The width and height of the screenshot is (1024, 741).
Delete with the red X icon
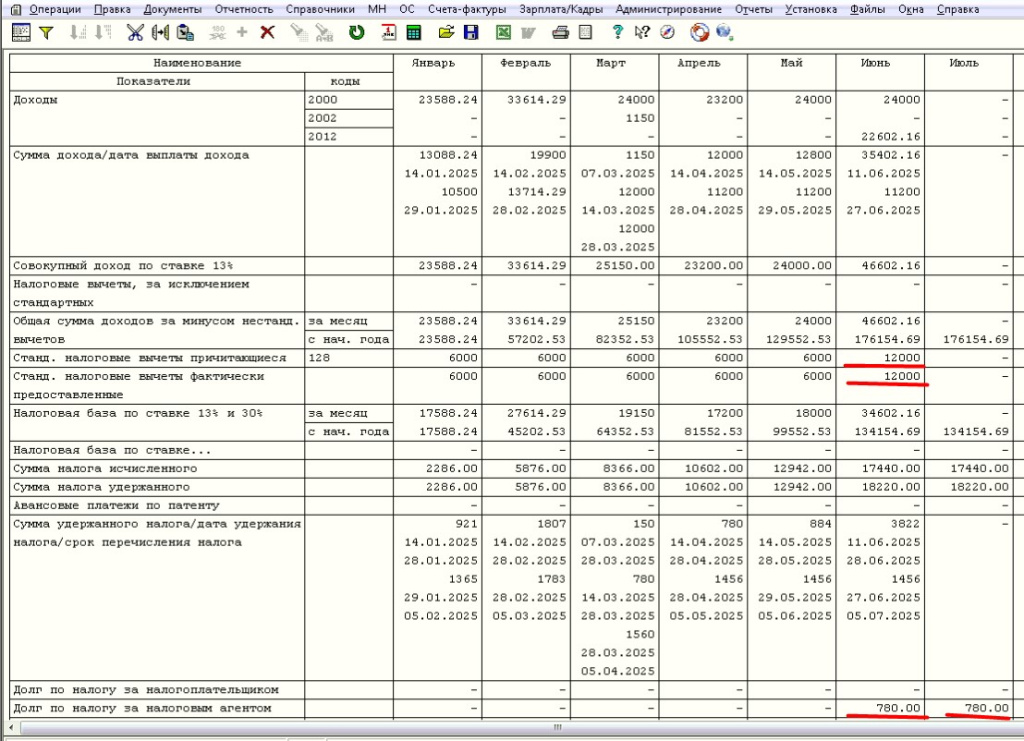[267, 33]
